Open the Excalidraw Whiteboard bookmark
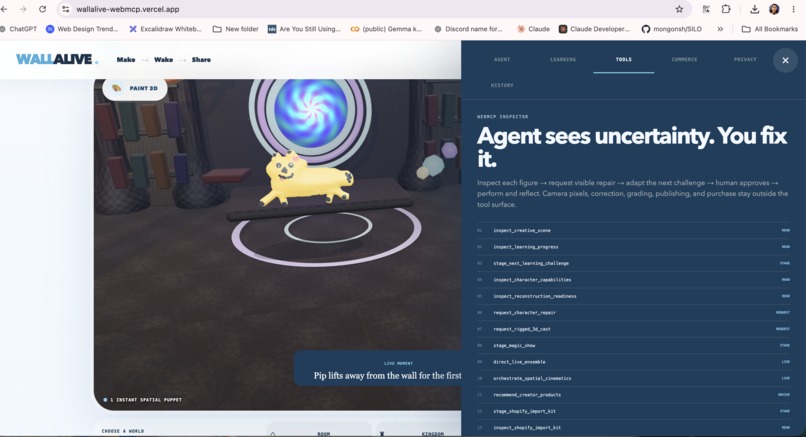806x437 pixels. click(x=166, y=29)
